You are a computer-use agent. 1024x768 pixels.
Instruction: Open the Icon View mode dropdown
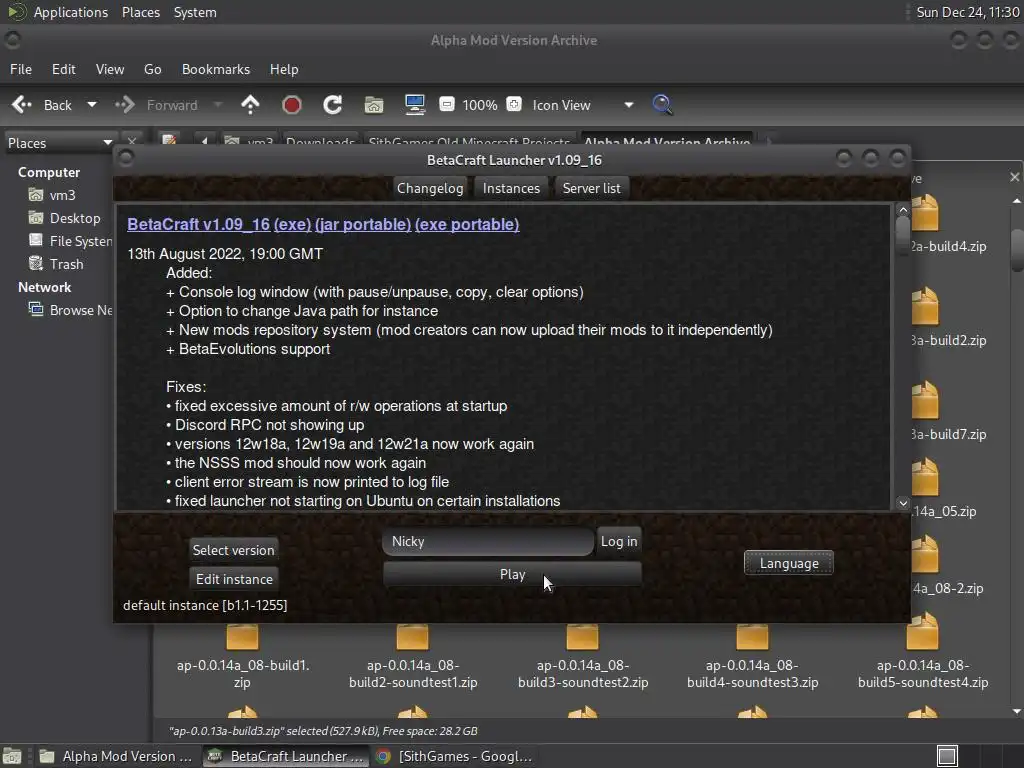click(x=583, y=105)
